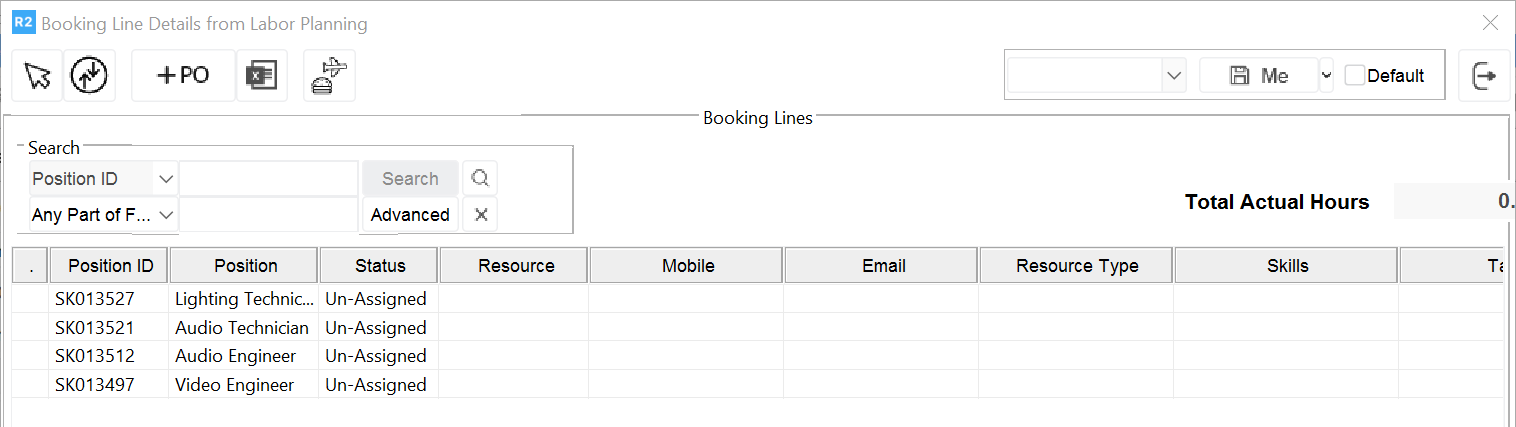Click the exit door icon
1516x427 pixels.
click(1484, 76)
